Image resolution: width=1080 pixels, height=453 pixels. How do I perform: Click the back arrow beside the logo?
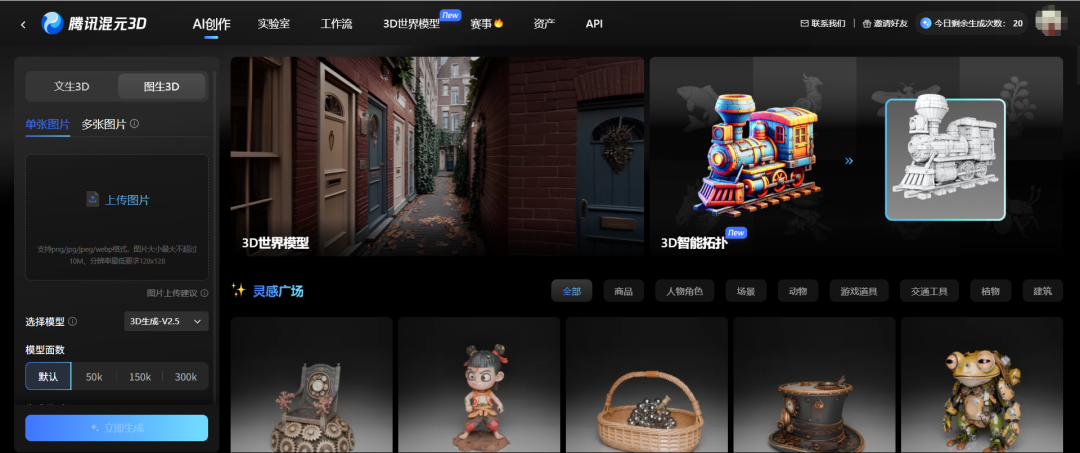[x=23, y=24]
